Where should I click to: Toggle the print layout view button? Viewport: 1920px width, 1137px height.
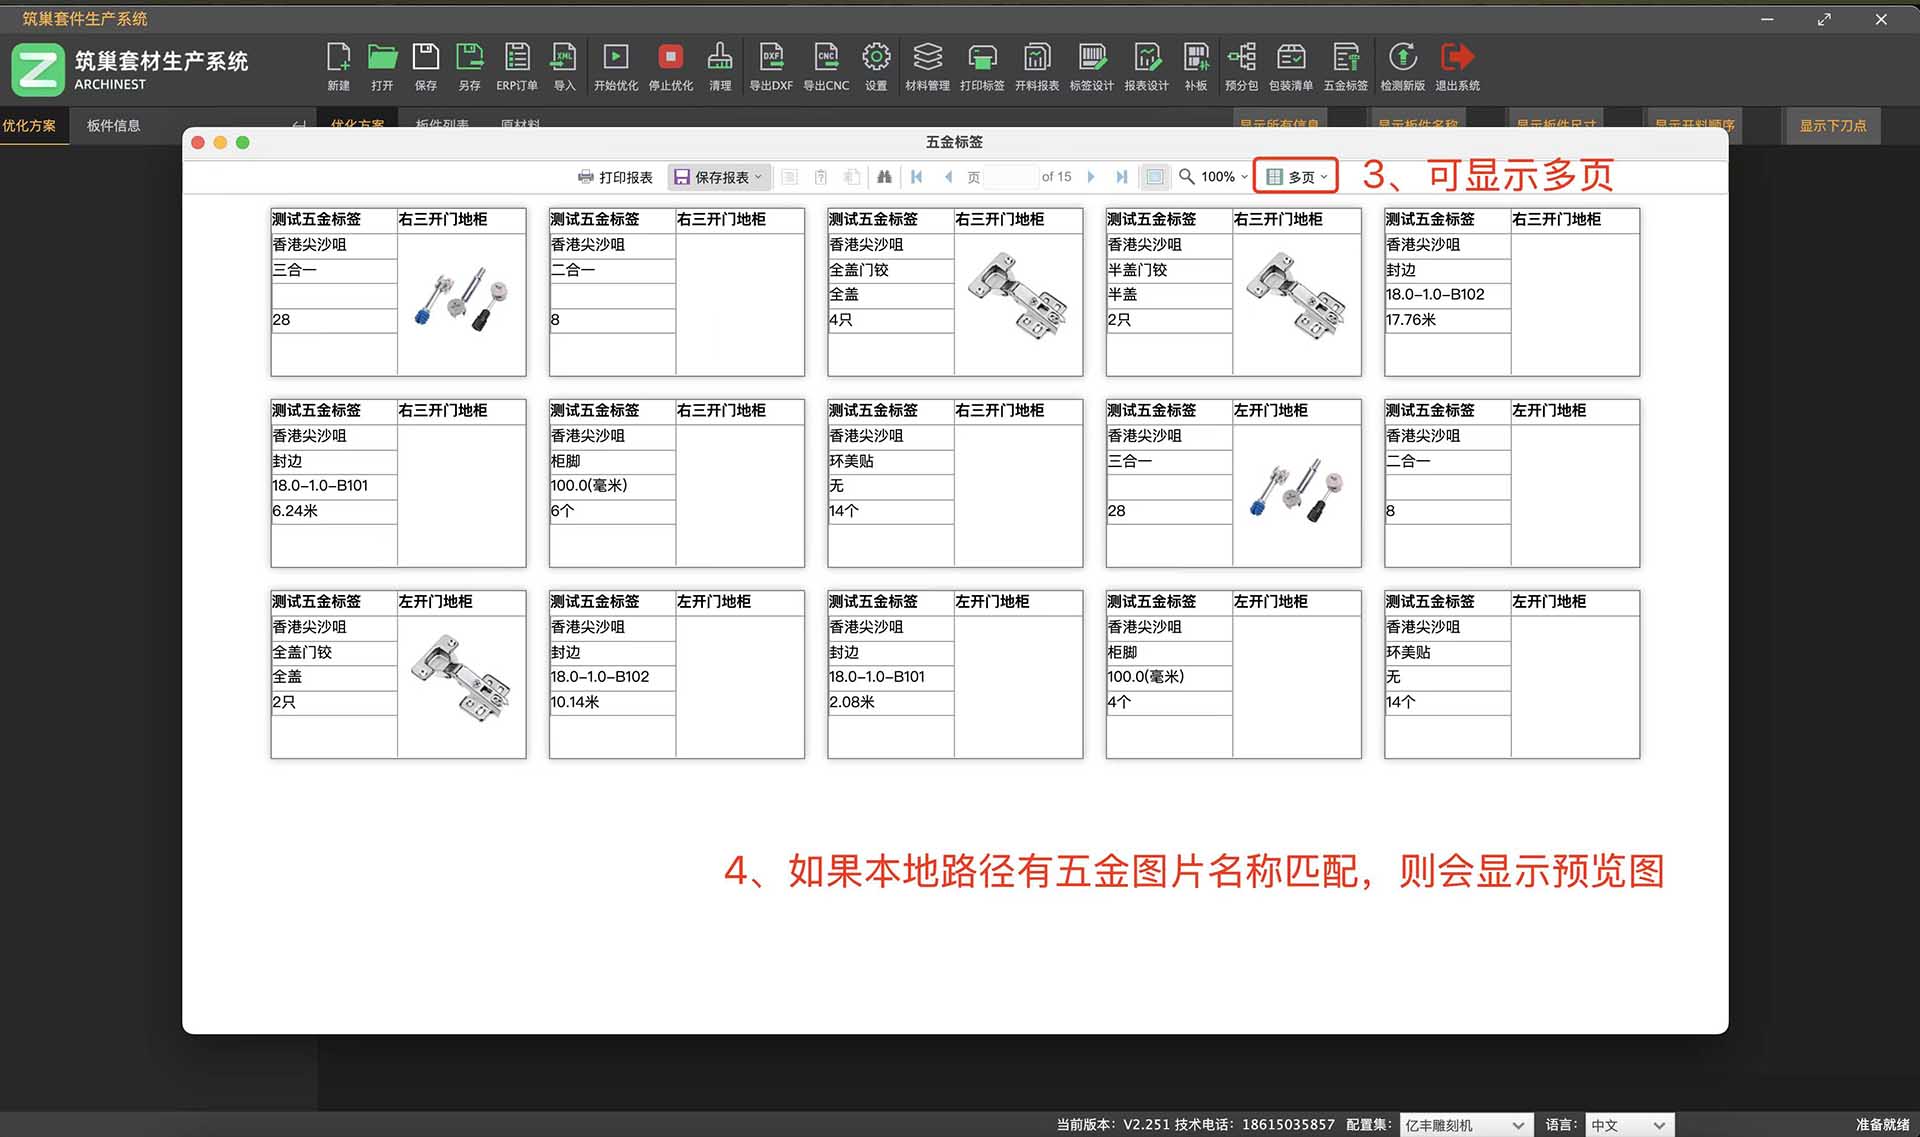(1155, 177)
